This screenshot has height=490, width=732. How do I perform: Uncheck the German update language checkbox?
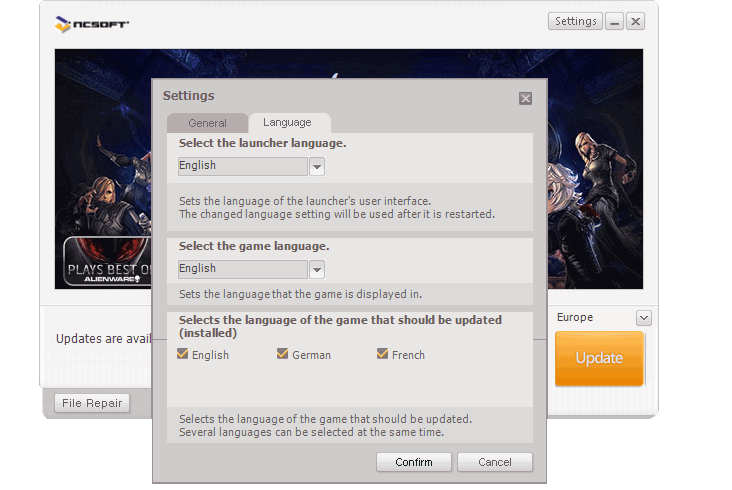point(282,354)
